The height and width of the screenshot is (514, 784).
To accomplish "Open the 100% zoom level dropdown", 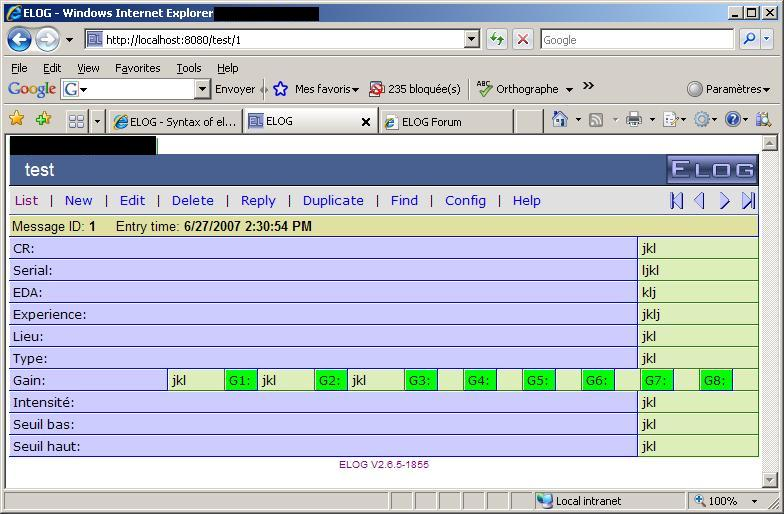I will (754, 501).
